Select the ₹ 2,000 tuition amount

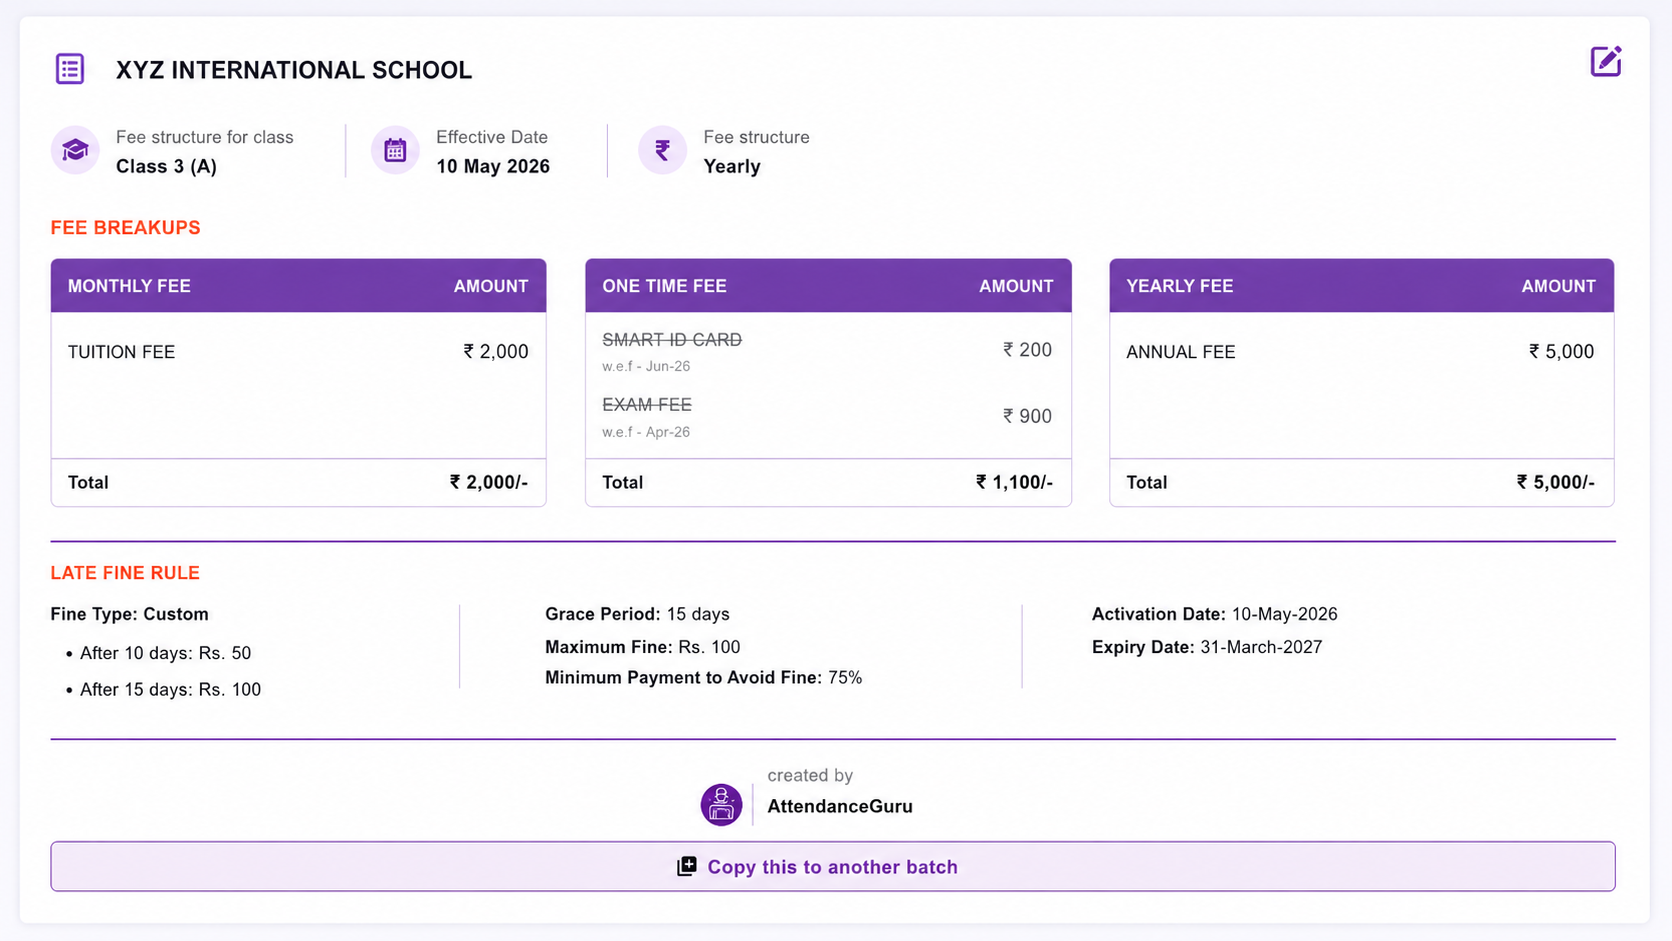[x=496, y=351]
